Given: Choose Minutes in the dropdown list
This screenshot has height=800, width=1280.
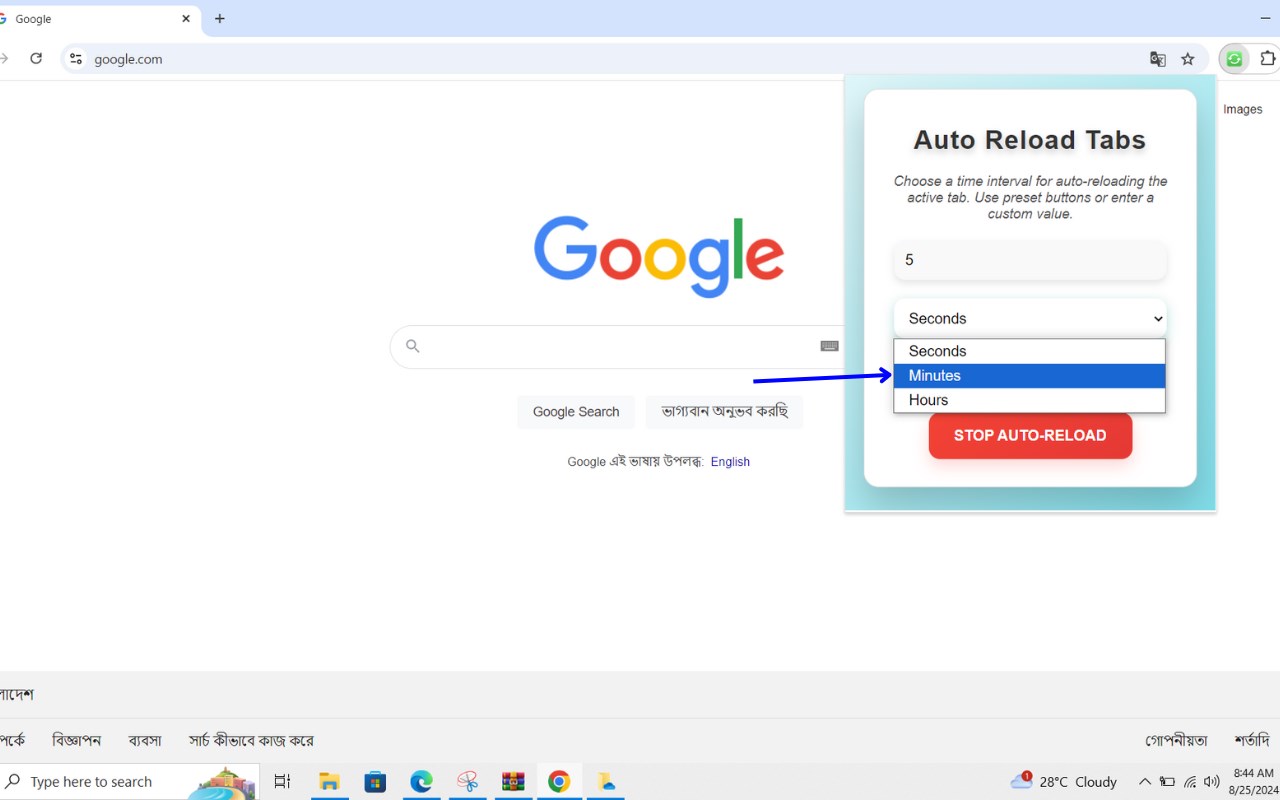Looking at the screenshot, I should coord(1030,376).
